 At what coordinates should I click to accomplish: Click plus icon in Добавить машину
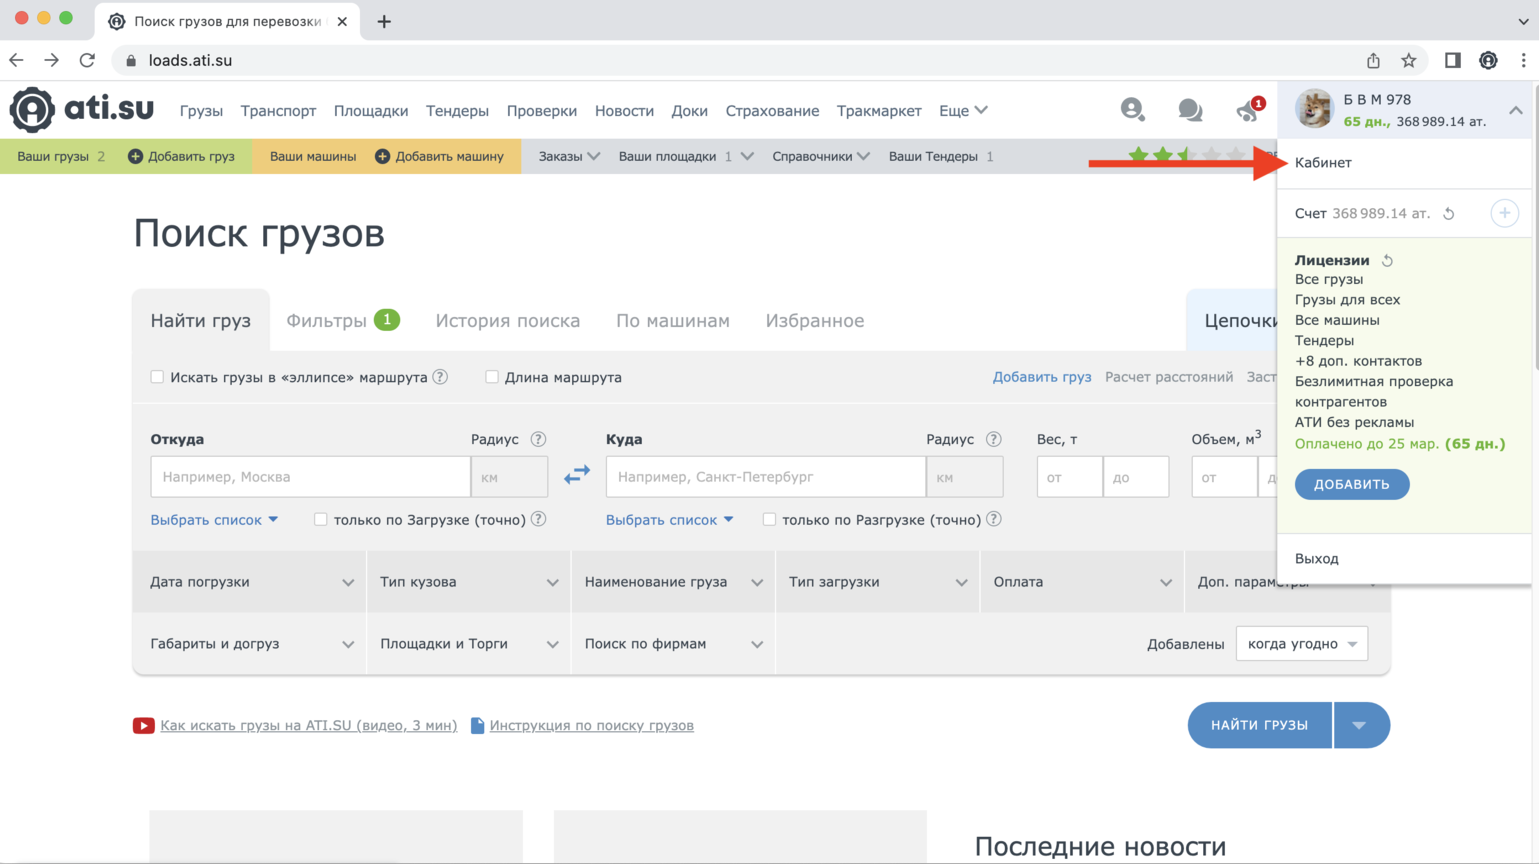tap(382, 156)
